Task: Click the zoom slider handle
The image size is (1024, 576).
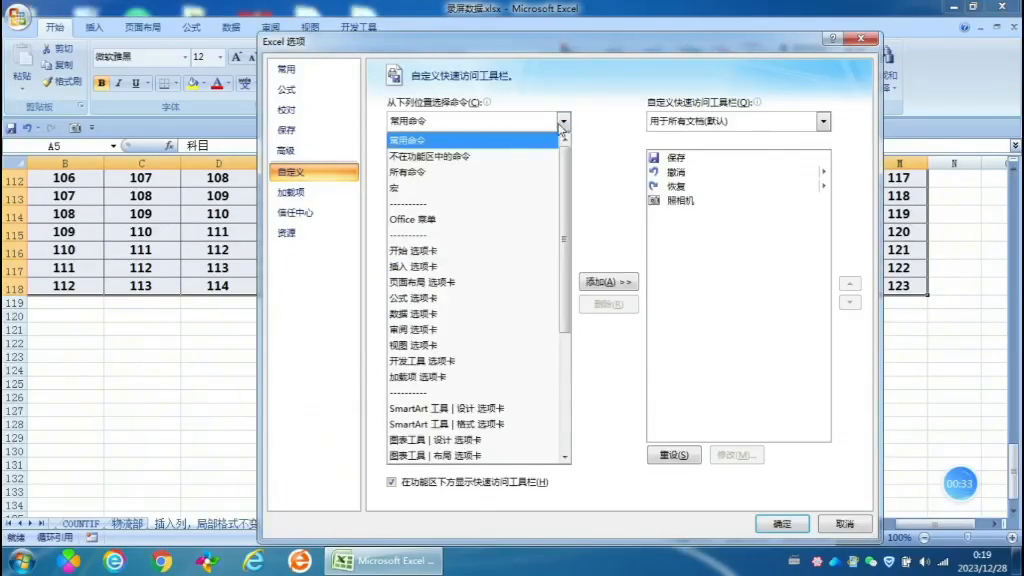Action: click(968, 537)
